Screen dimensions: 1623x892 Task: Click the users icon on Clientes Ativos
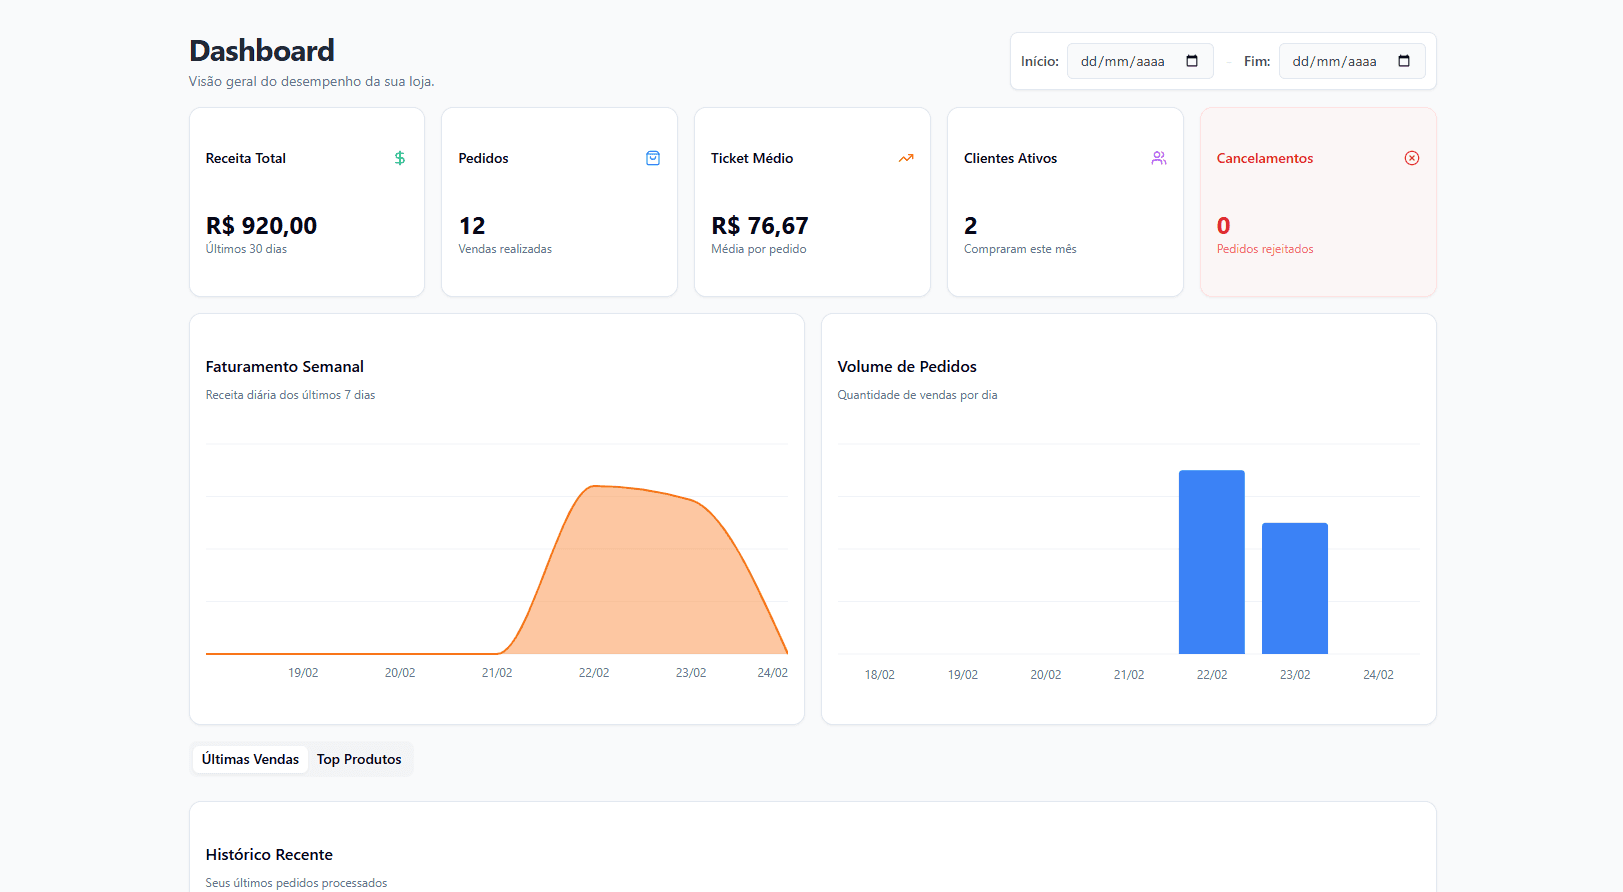point(1159,158)
